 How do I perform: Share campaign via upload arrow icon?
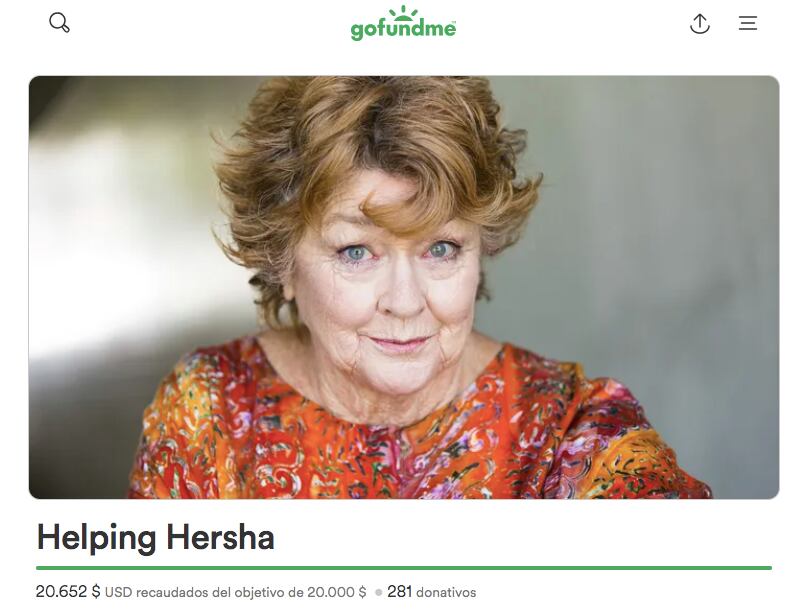coord(699,24)
